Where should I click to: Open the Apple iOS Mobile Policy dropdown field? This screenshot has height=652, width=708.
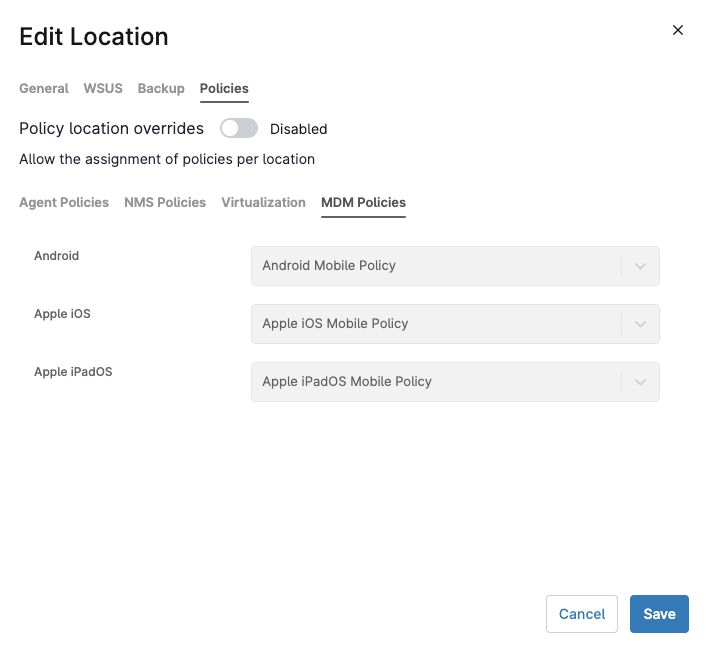point(436,324)
